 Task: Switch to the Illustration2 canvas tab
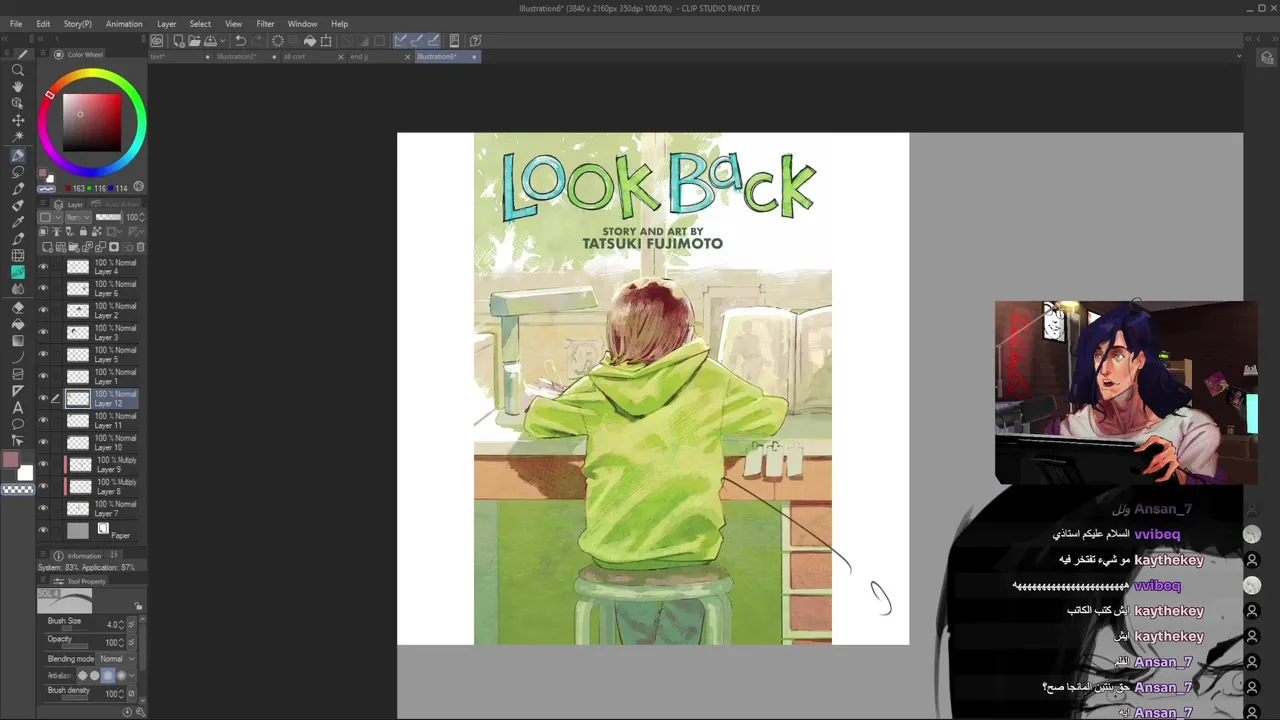click(x=237, y=57)
